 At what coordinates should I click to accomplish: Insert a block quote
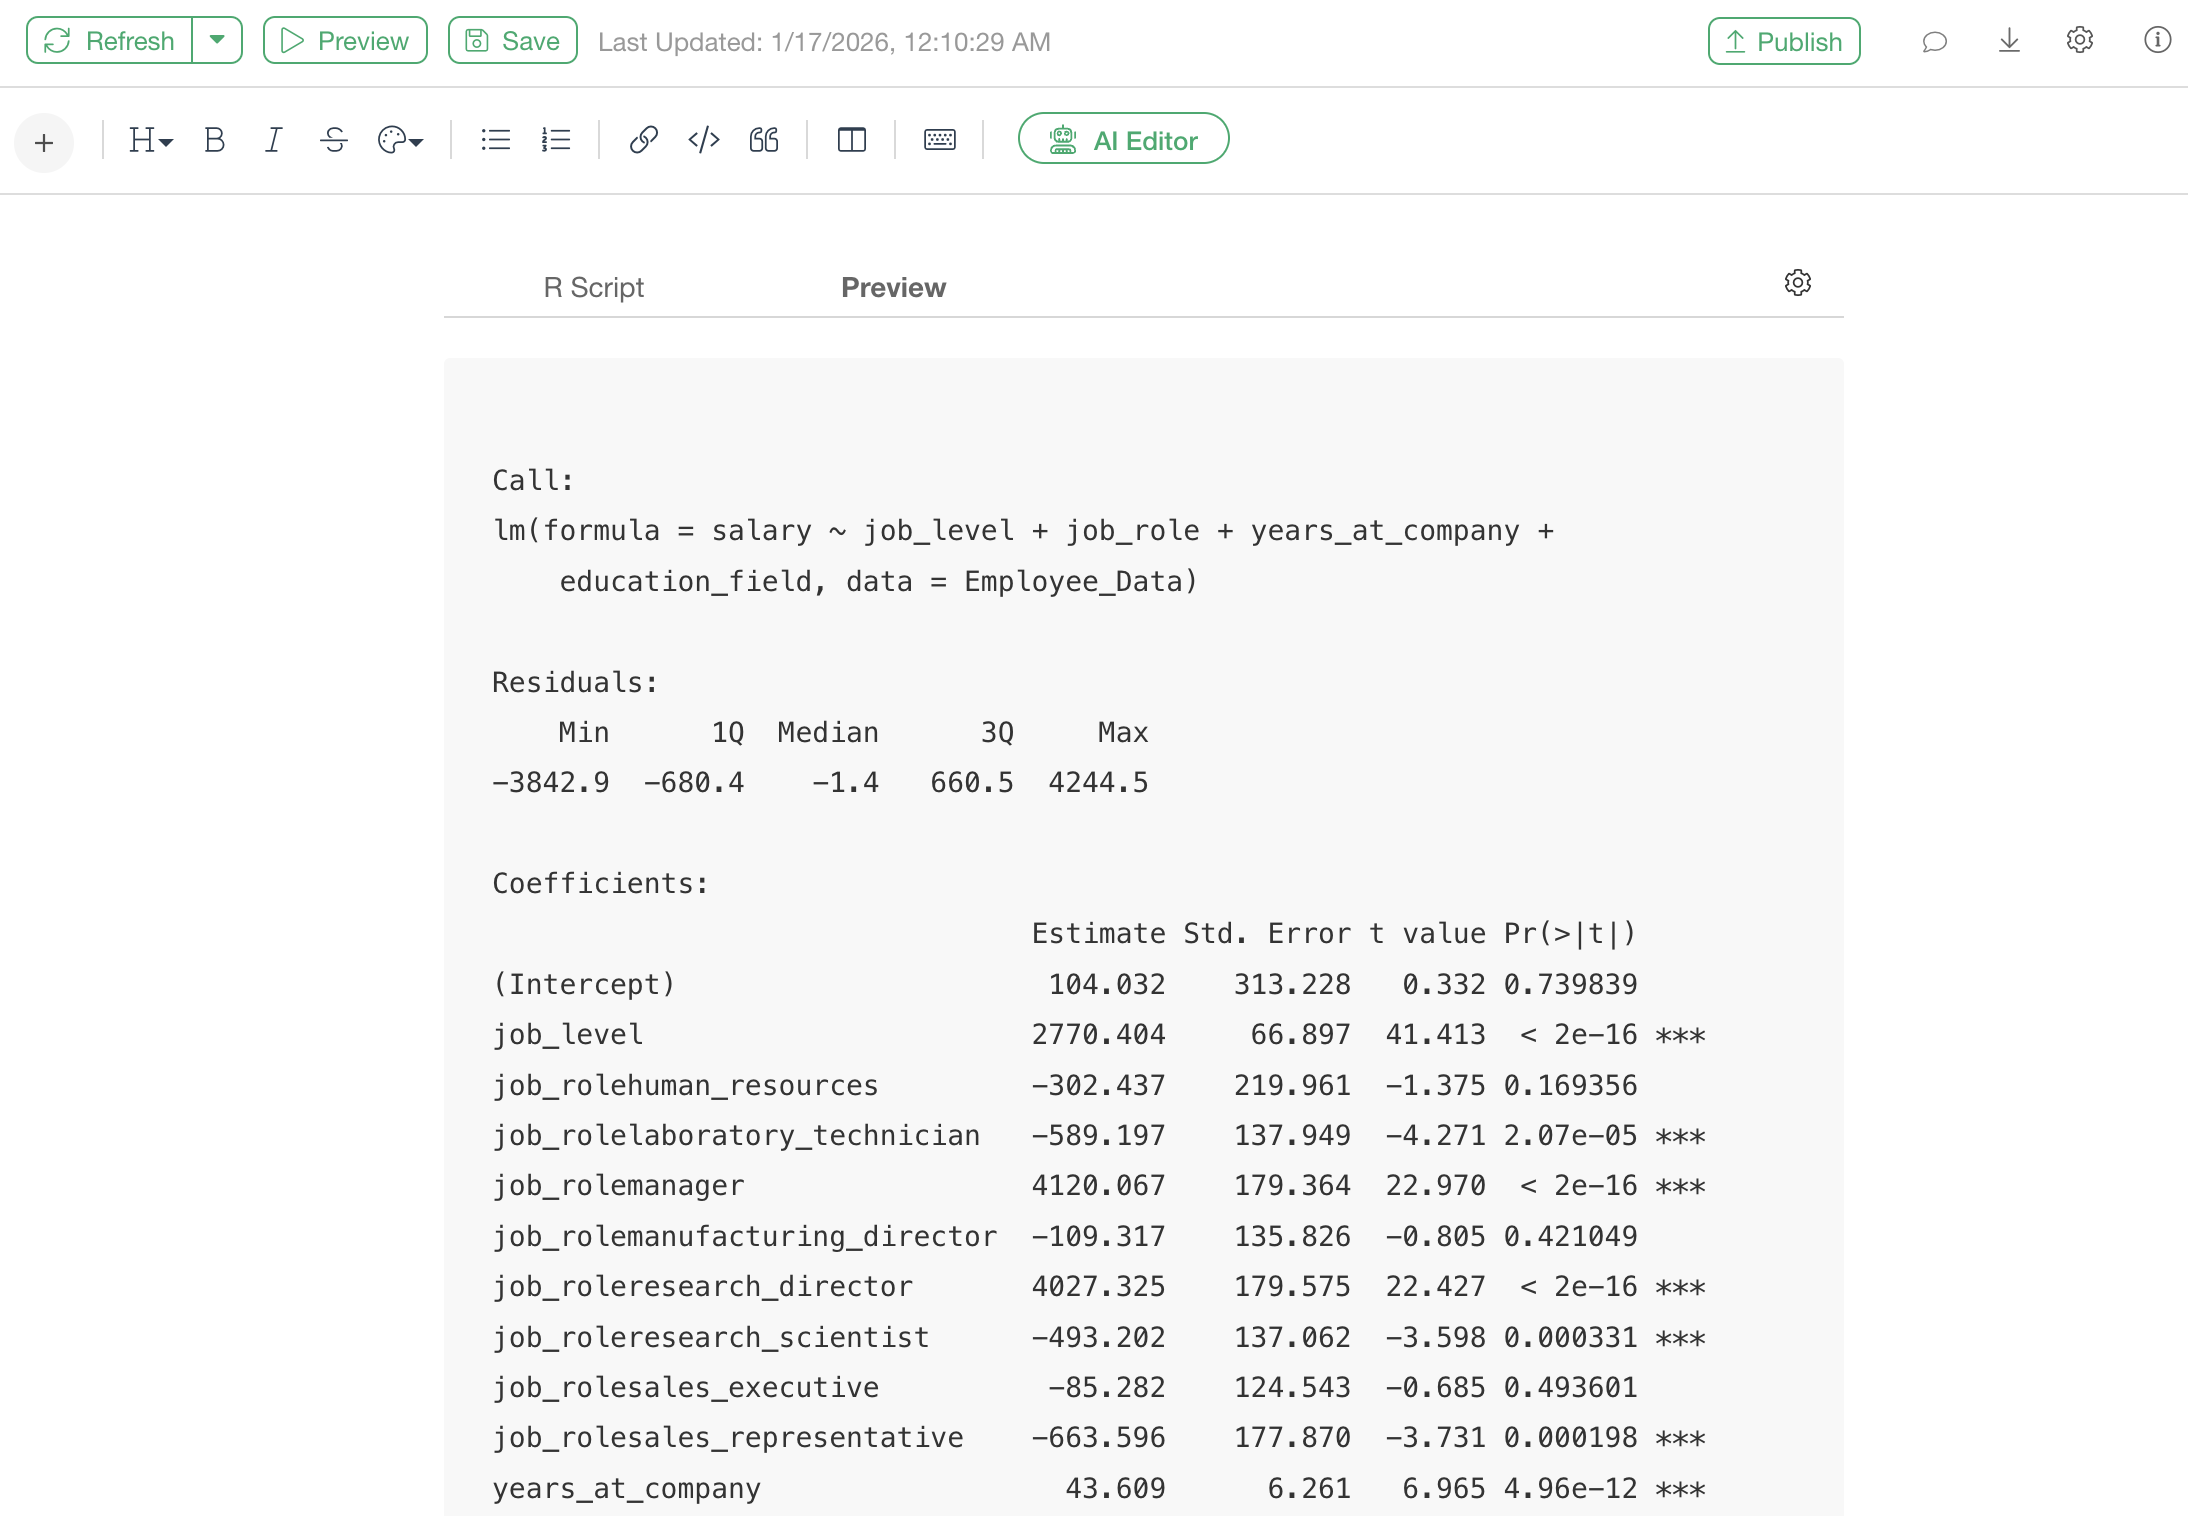click(x=764, y=140)
